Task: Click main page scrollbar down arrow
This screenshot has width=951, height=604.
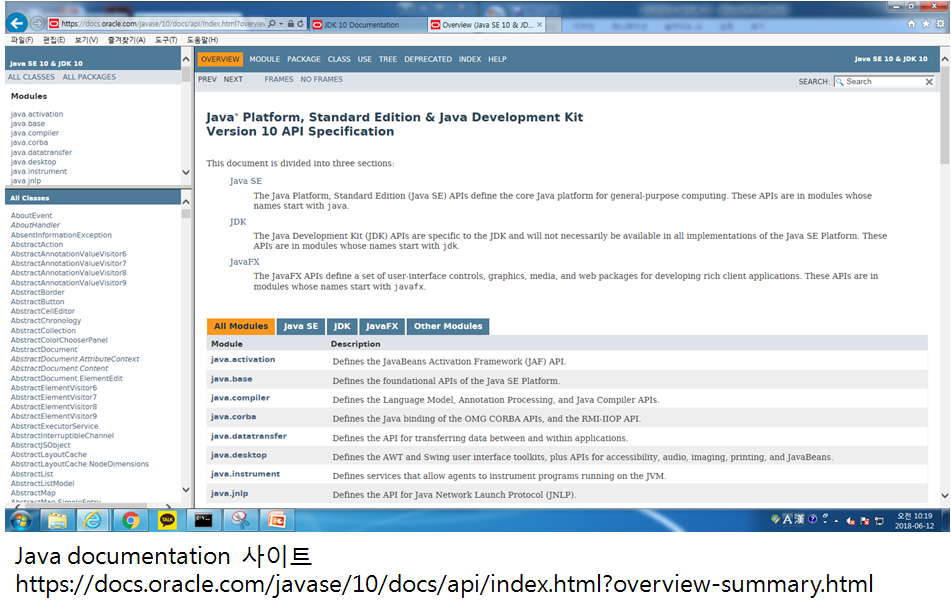Action: click(944, 495)
